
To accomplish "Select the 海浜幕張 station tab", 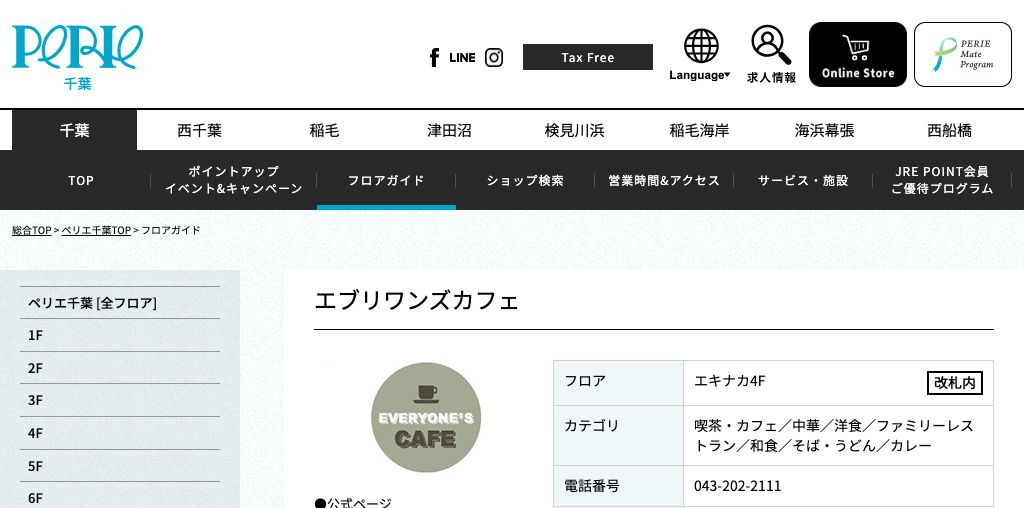I will point(824,131).
